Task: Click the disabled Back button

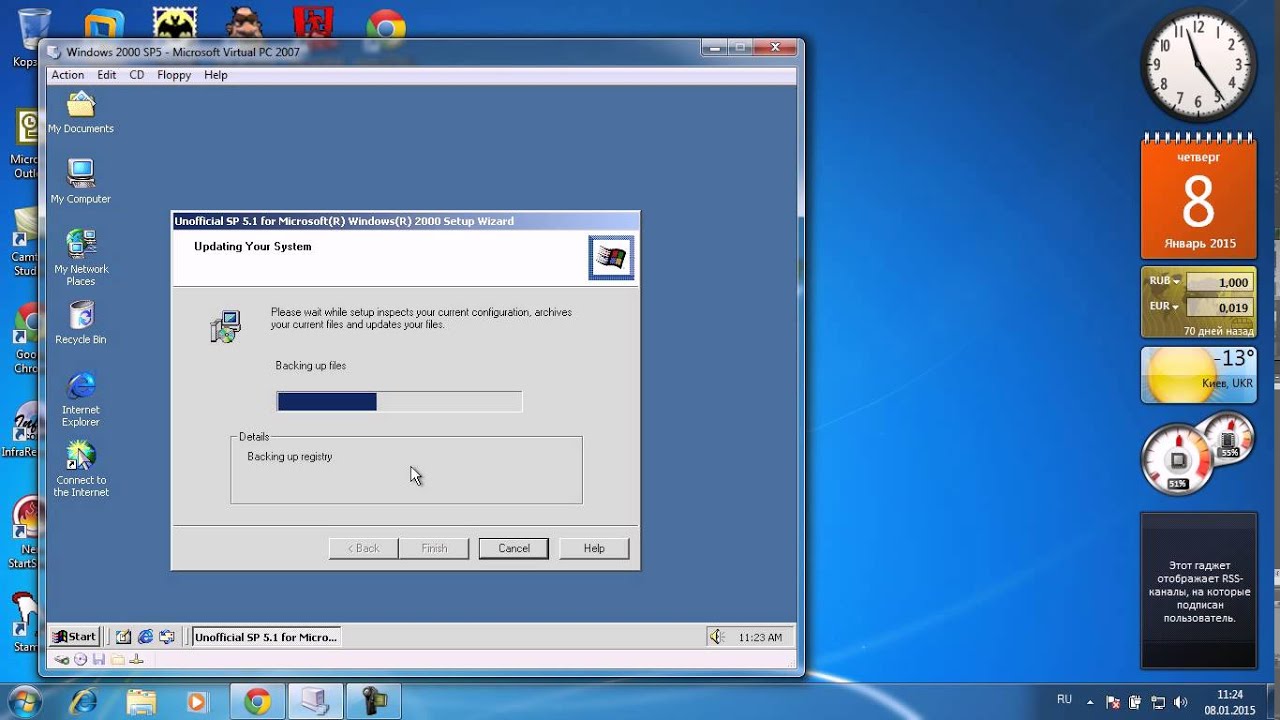Action: 364,548
